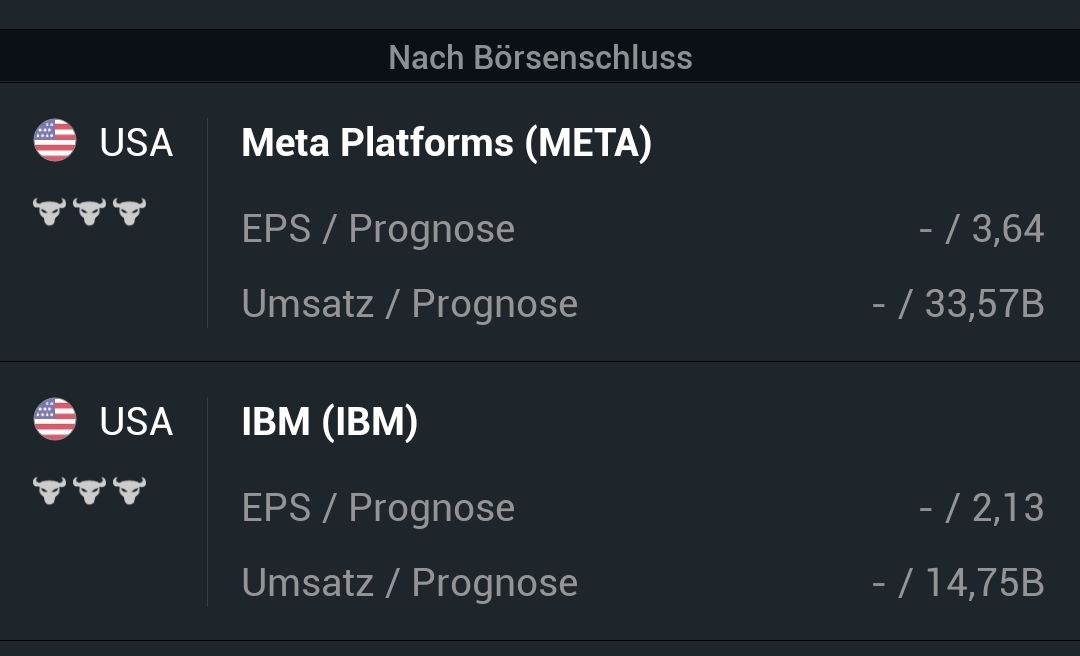
Task: Click Meta's Umsatz / Prognose label
Action: coord(409,304)
